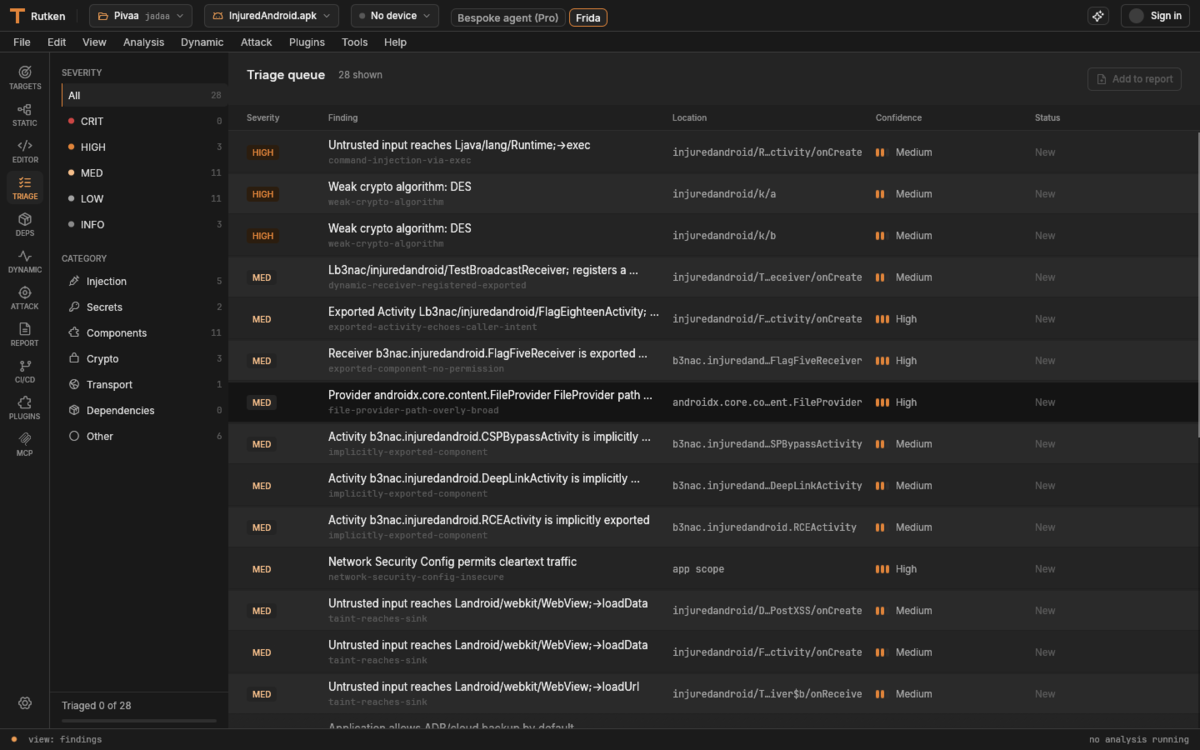Screen dimensions: 1200x750
Task: Open the Dynamic menu
Action: tap(202, 42)
